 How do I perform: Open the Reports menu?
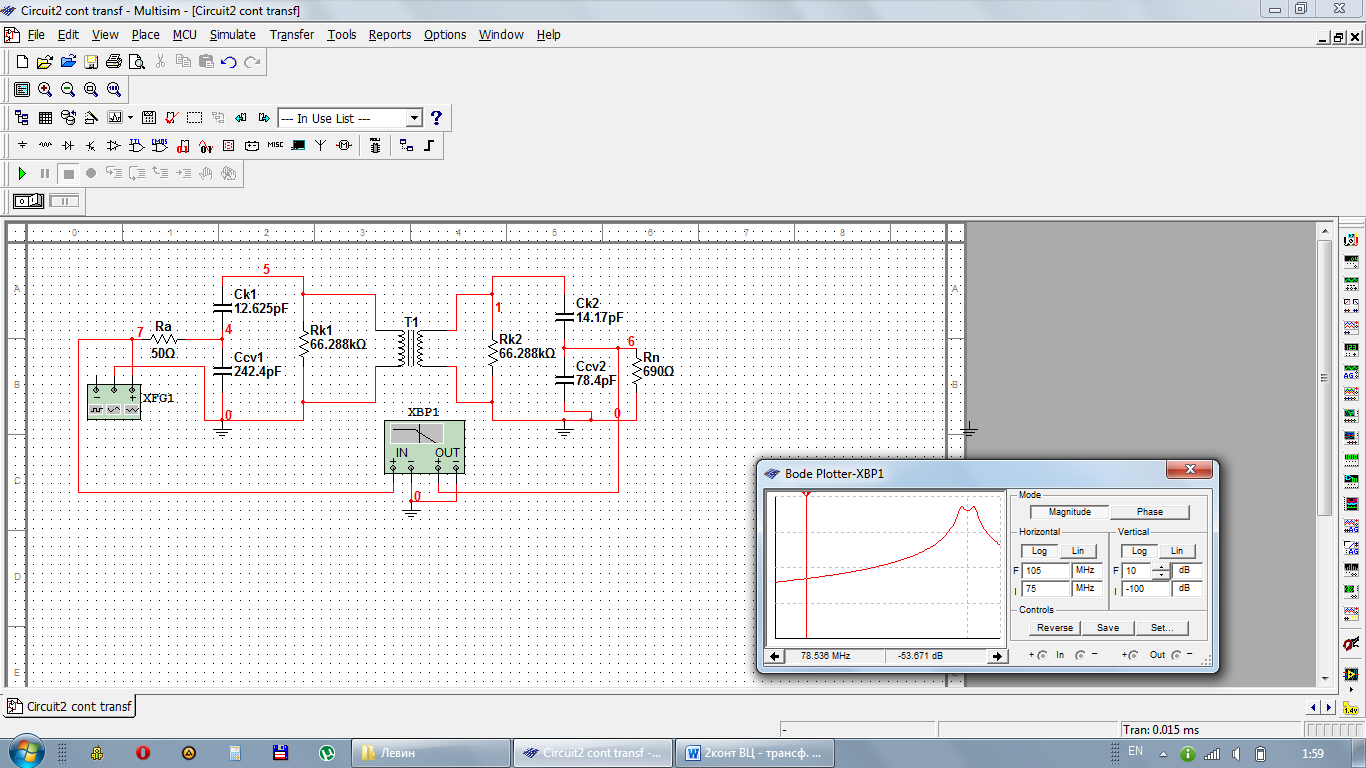(390, 34)
